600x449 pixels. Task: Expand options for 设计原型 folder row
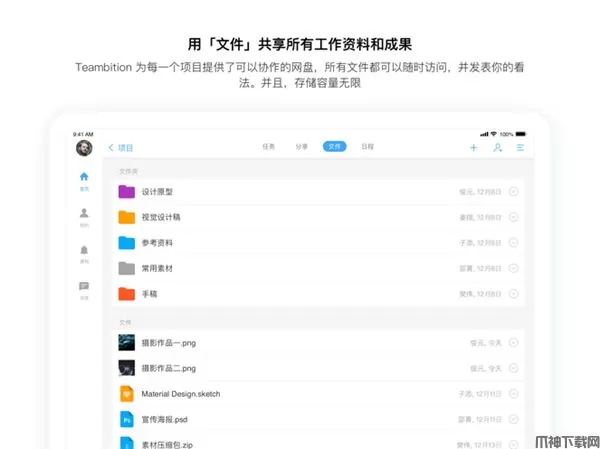(514, 191)
